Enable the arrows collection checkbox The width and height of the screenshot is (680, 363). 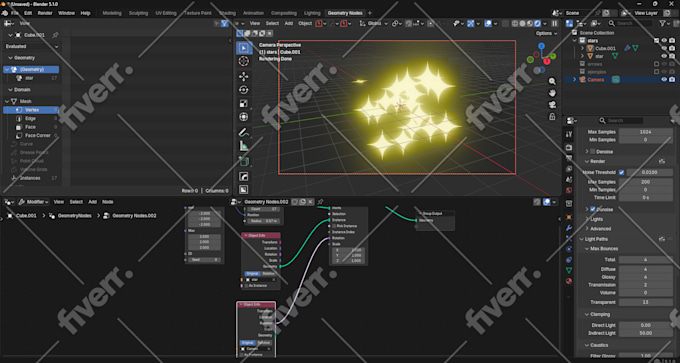656,64
